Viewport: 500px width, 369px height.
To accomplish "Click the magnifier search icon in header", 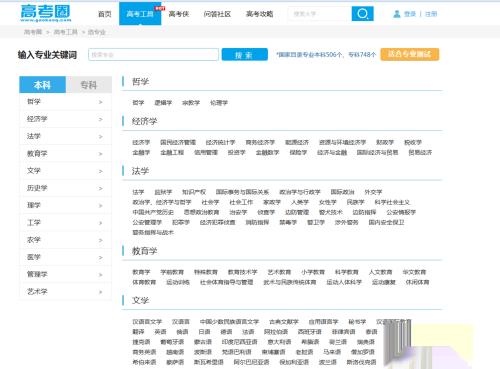I will point(362,14).
